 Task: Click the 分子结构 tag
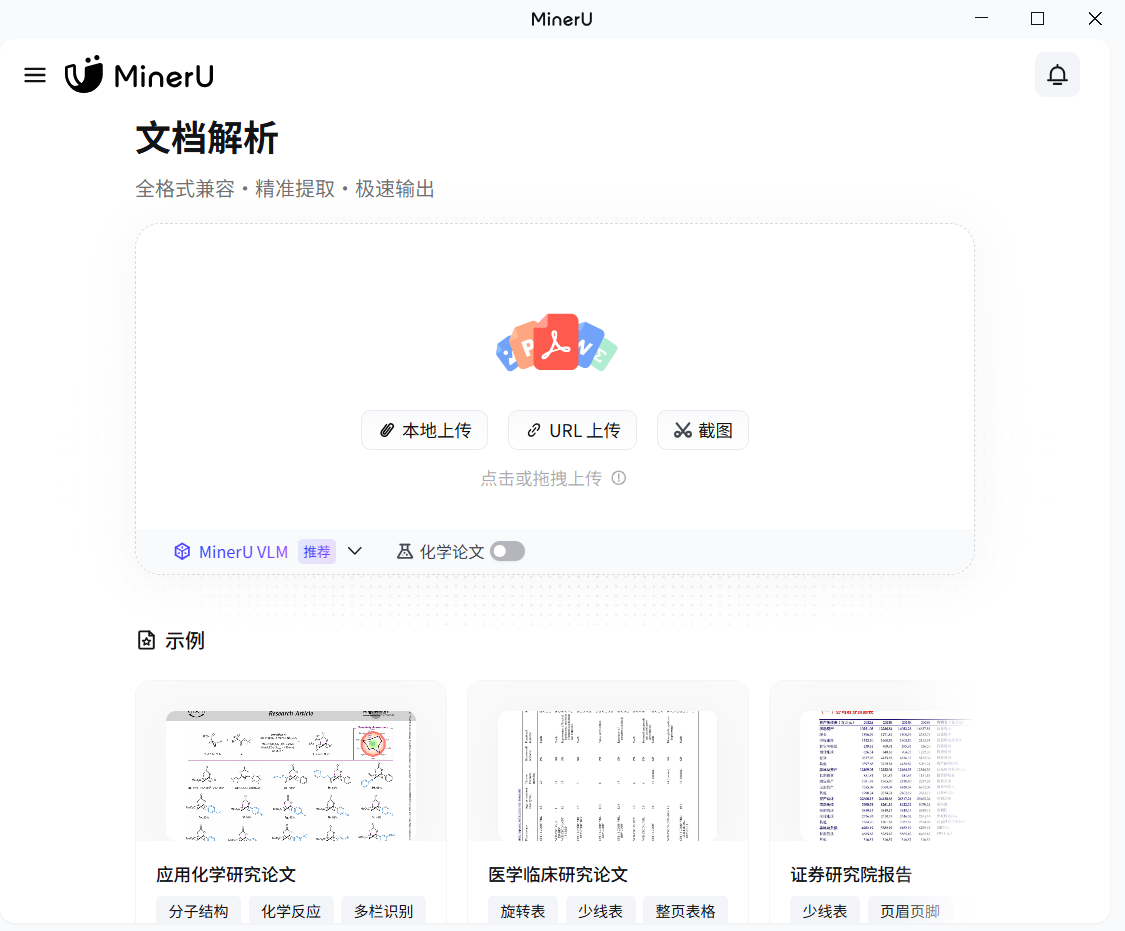pos(199,911)
